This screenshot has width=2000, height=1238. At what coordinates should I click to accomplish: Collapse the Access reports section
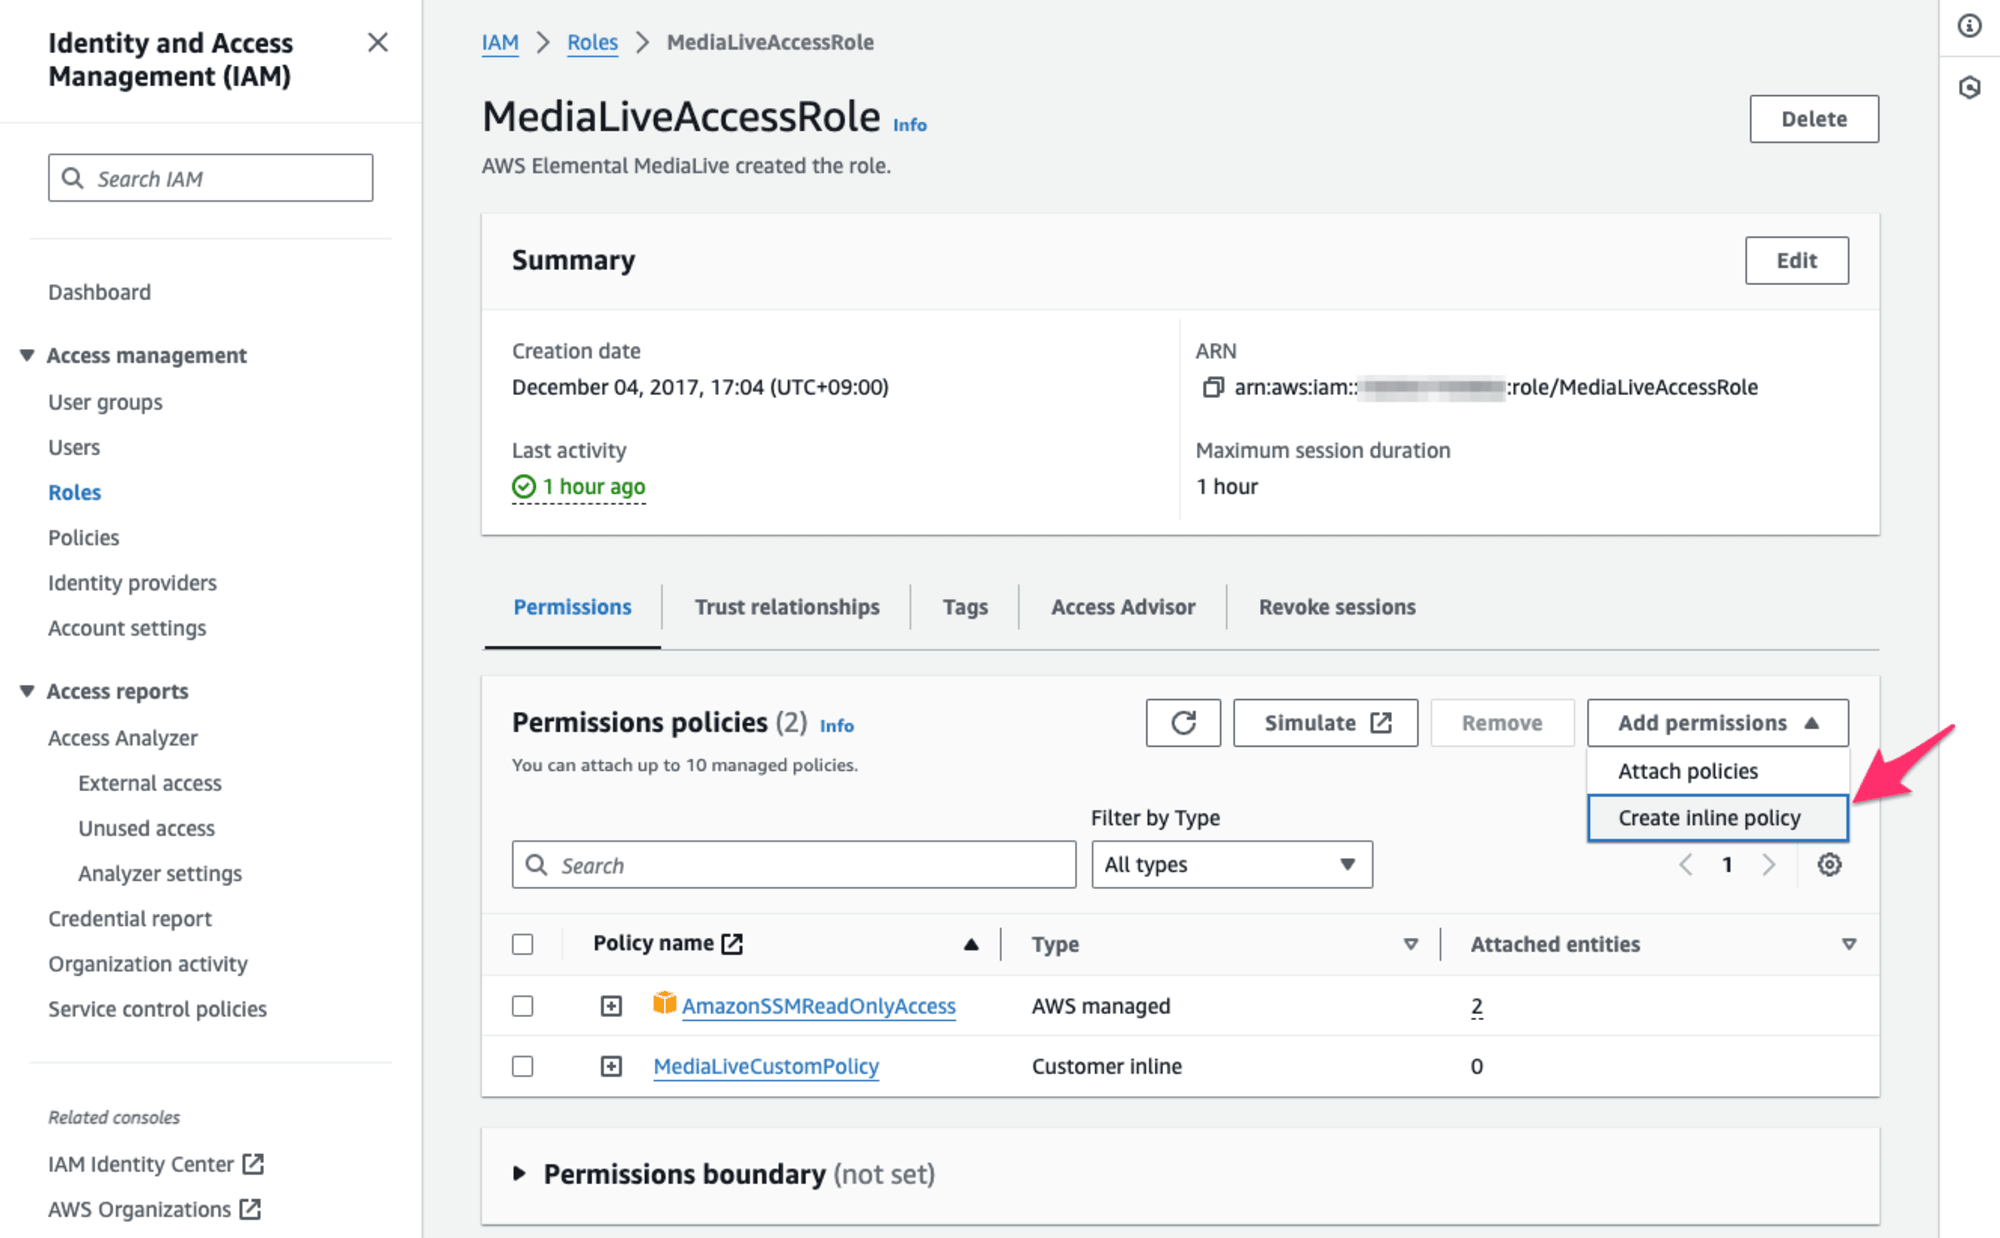(27, 691)
